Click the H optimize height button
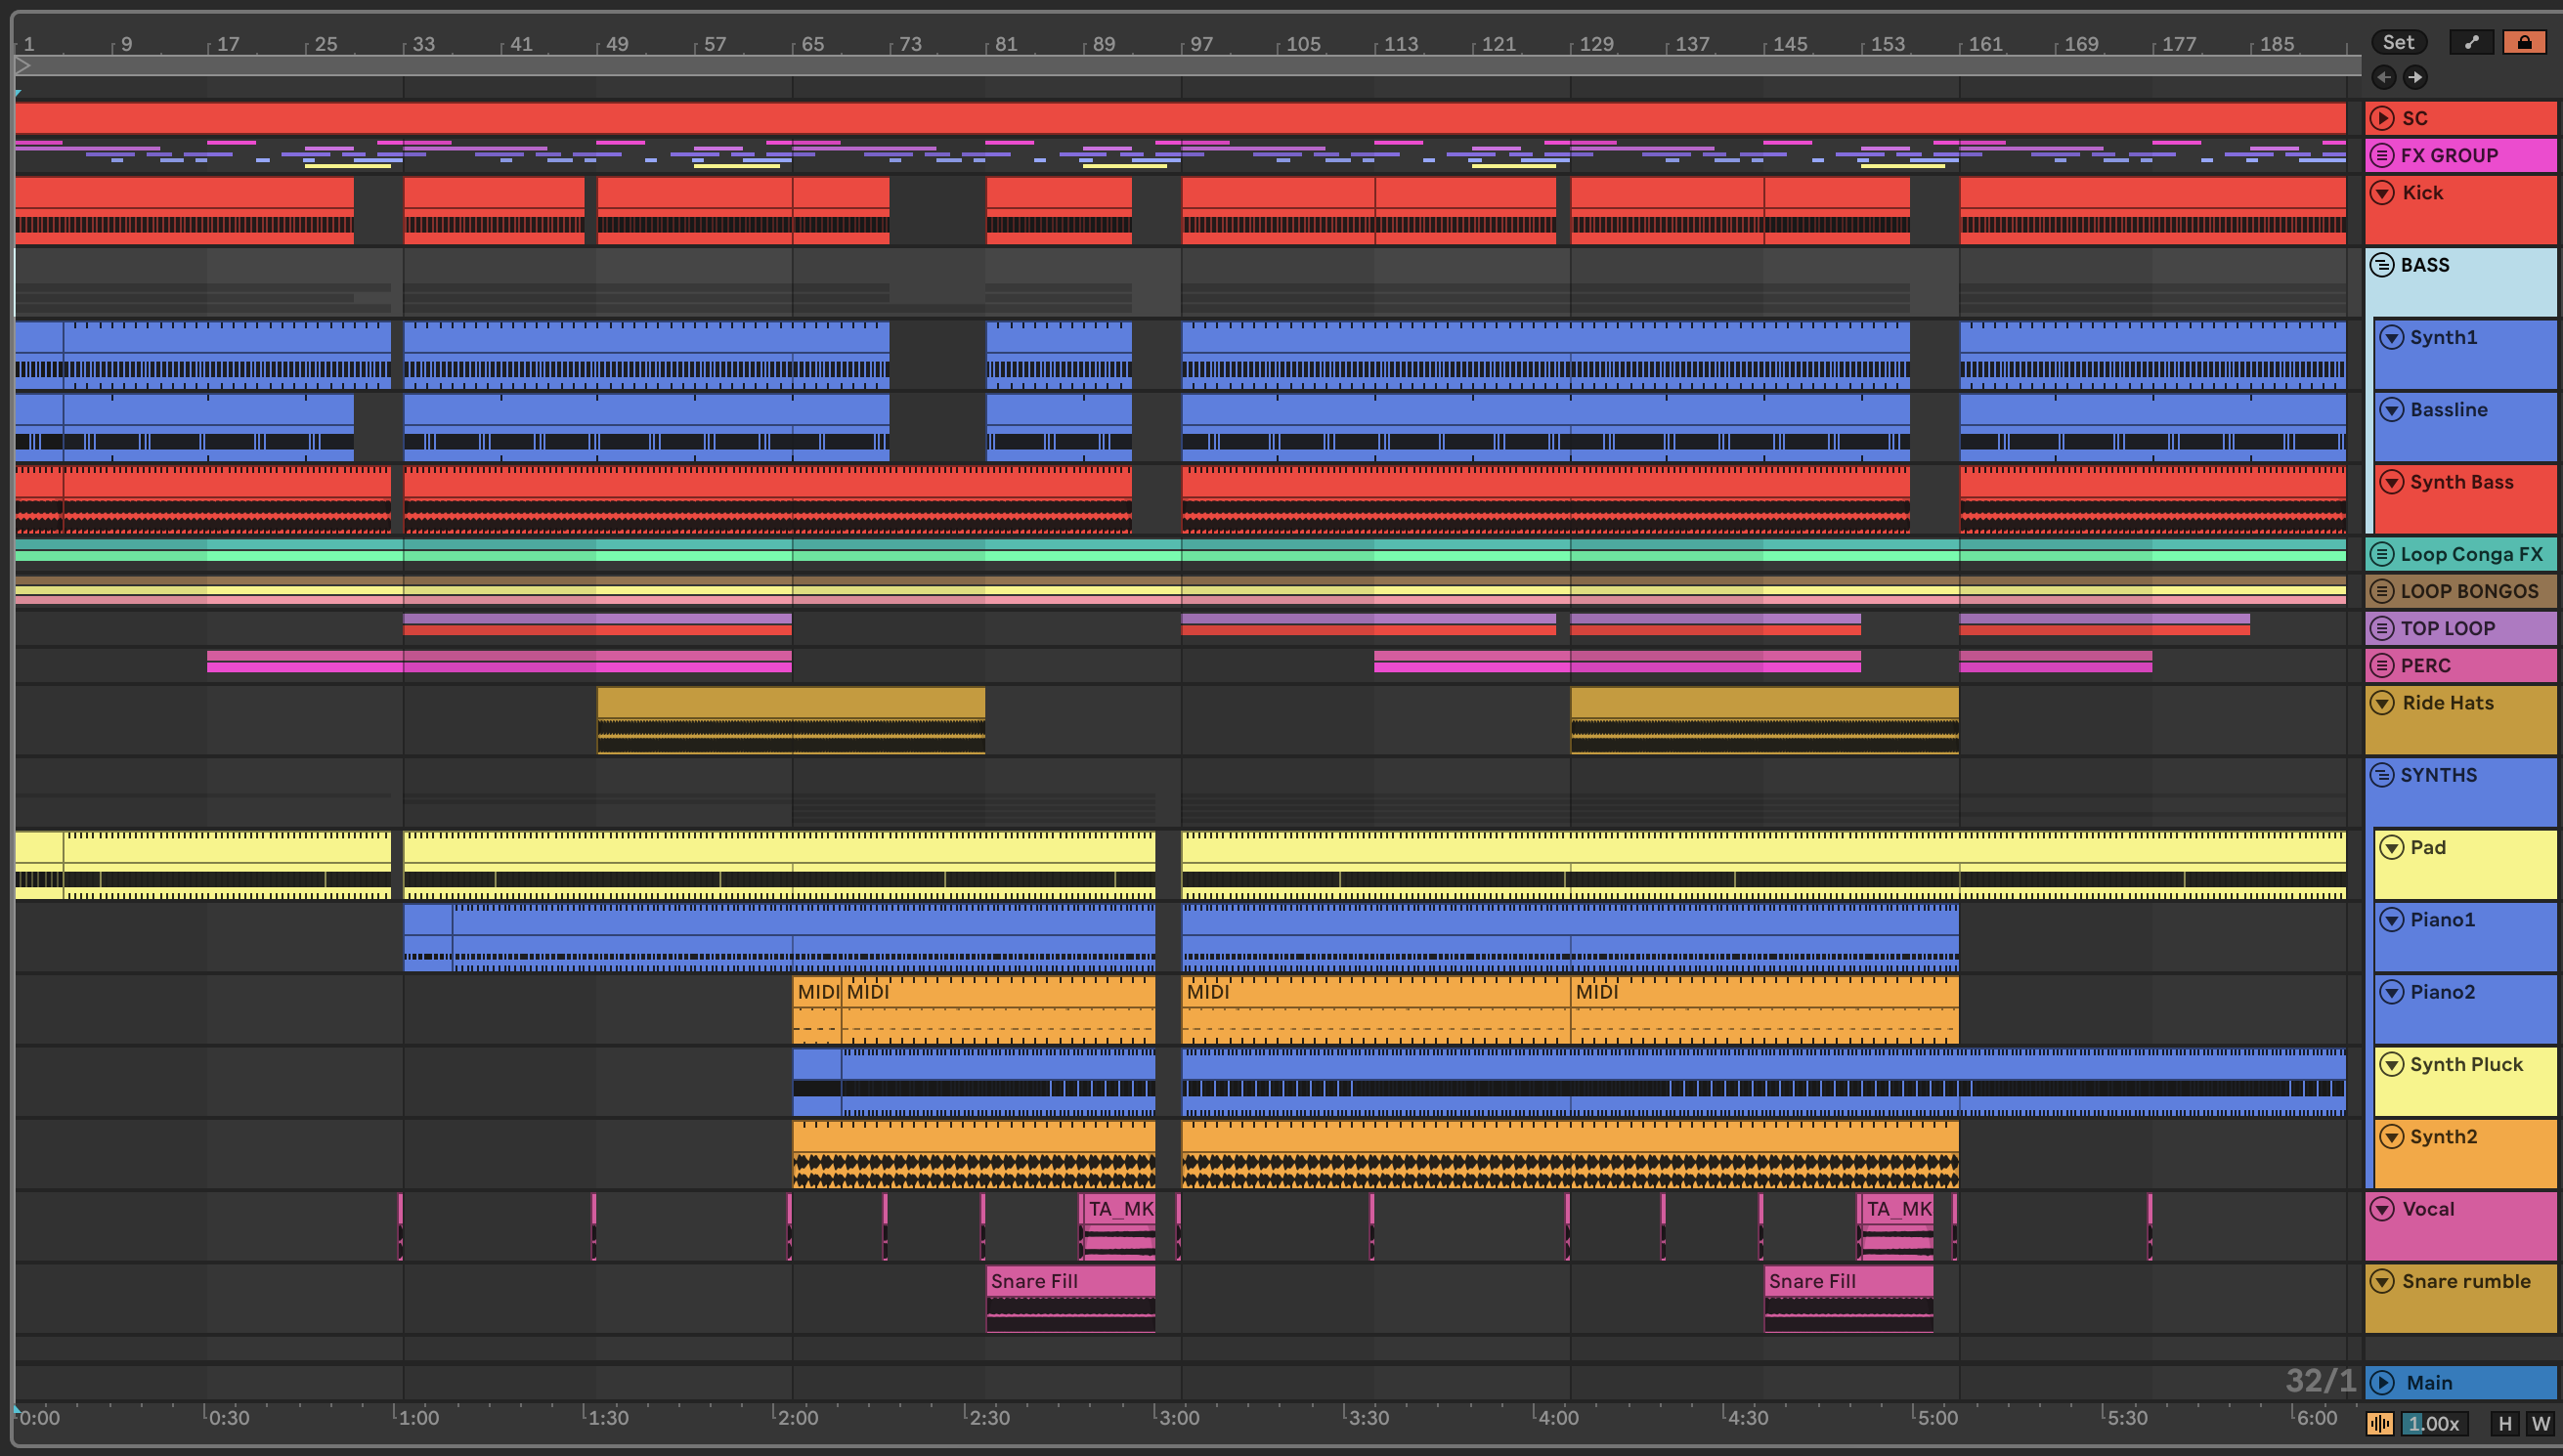Screen dimensions: 2563x1456 pos(2504,1423)
